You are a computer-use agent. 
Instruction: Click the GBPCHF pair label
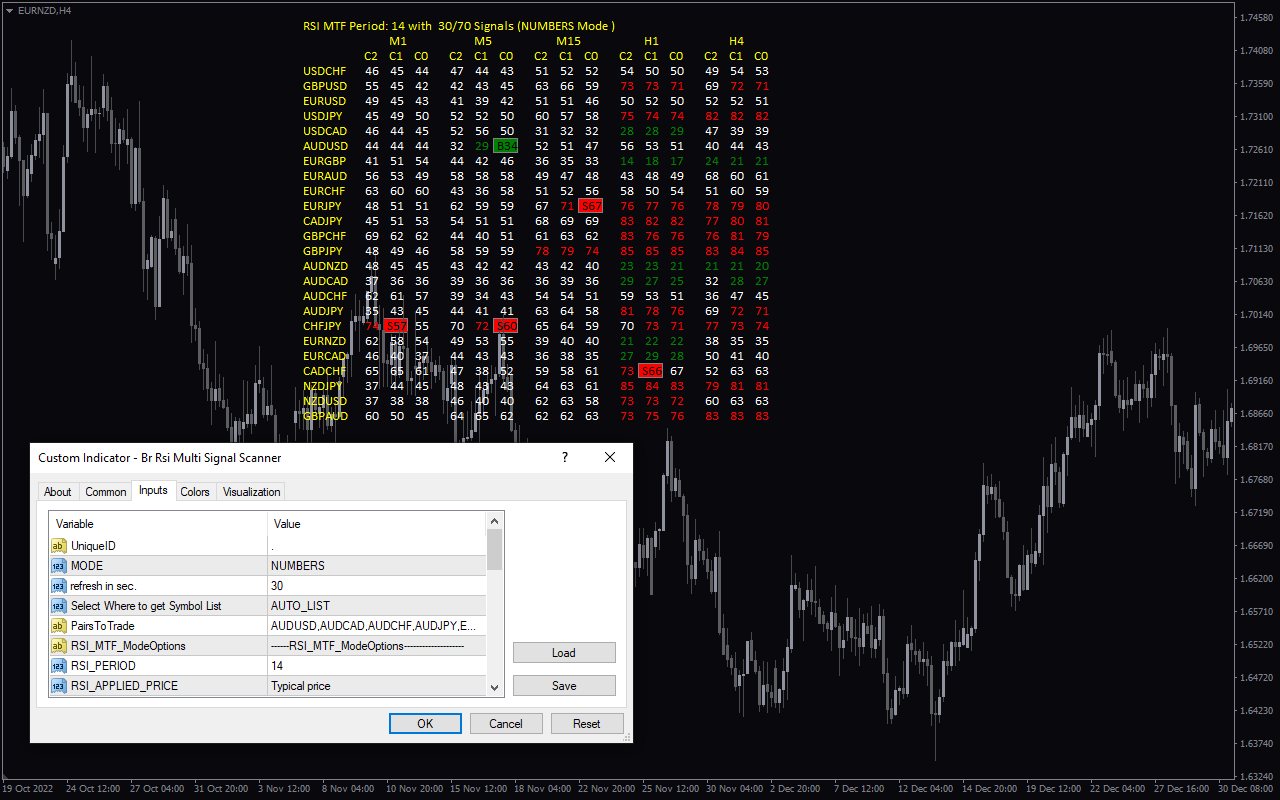(325, 236)
